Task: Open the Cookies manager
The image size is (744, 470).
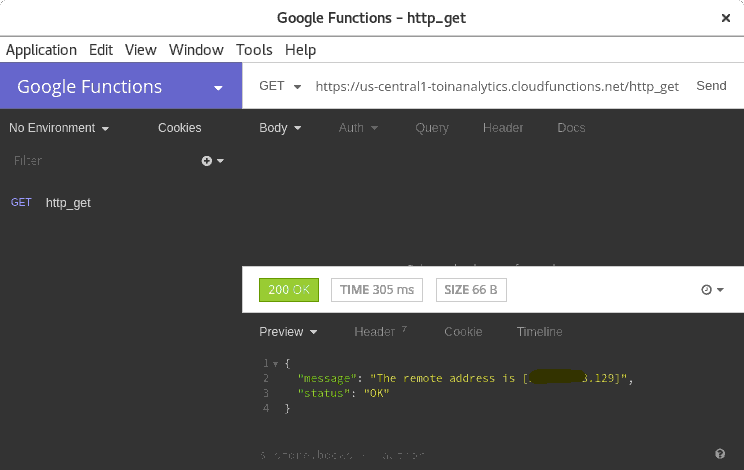Action: (x=179, y=128)
